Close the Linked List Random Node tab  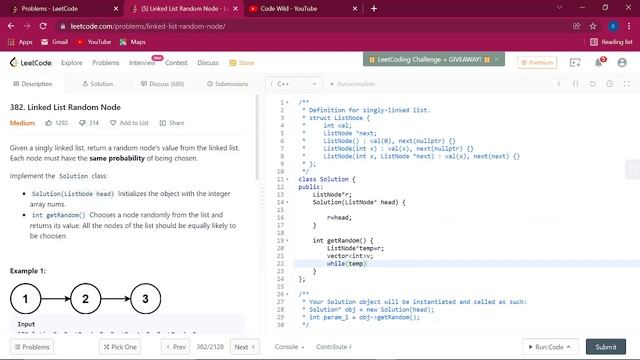[236, 9]
